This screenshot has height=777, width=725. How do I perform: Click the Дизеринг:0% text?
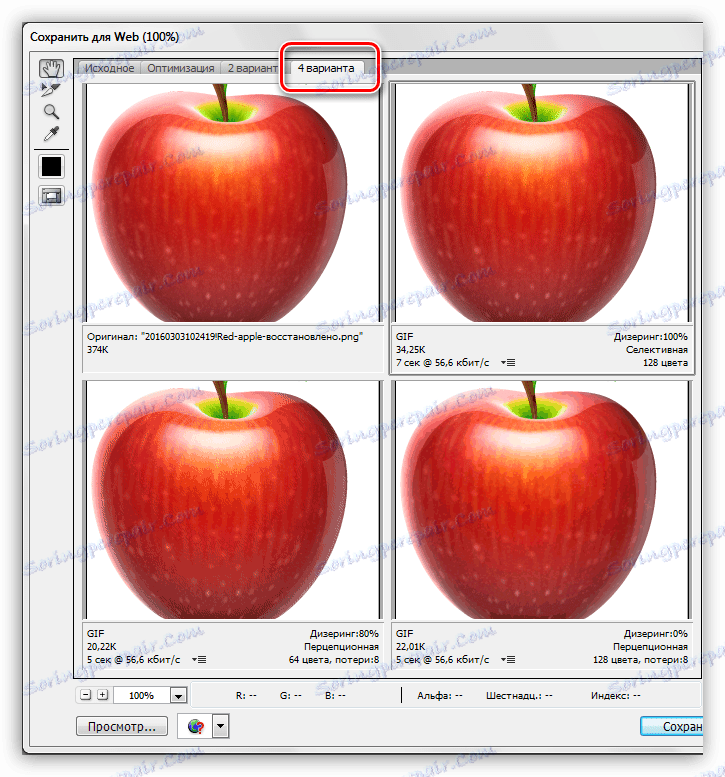tap(655, 634)
